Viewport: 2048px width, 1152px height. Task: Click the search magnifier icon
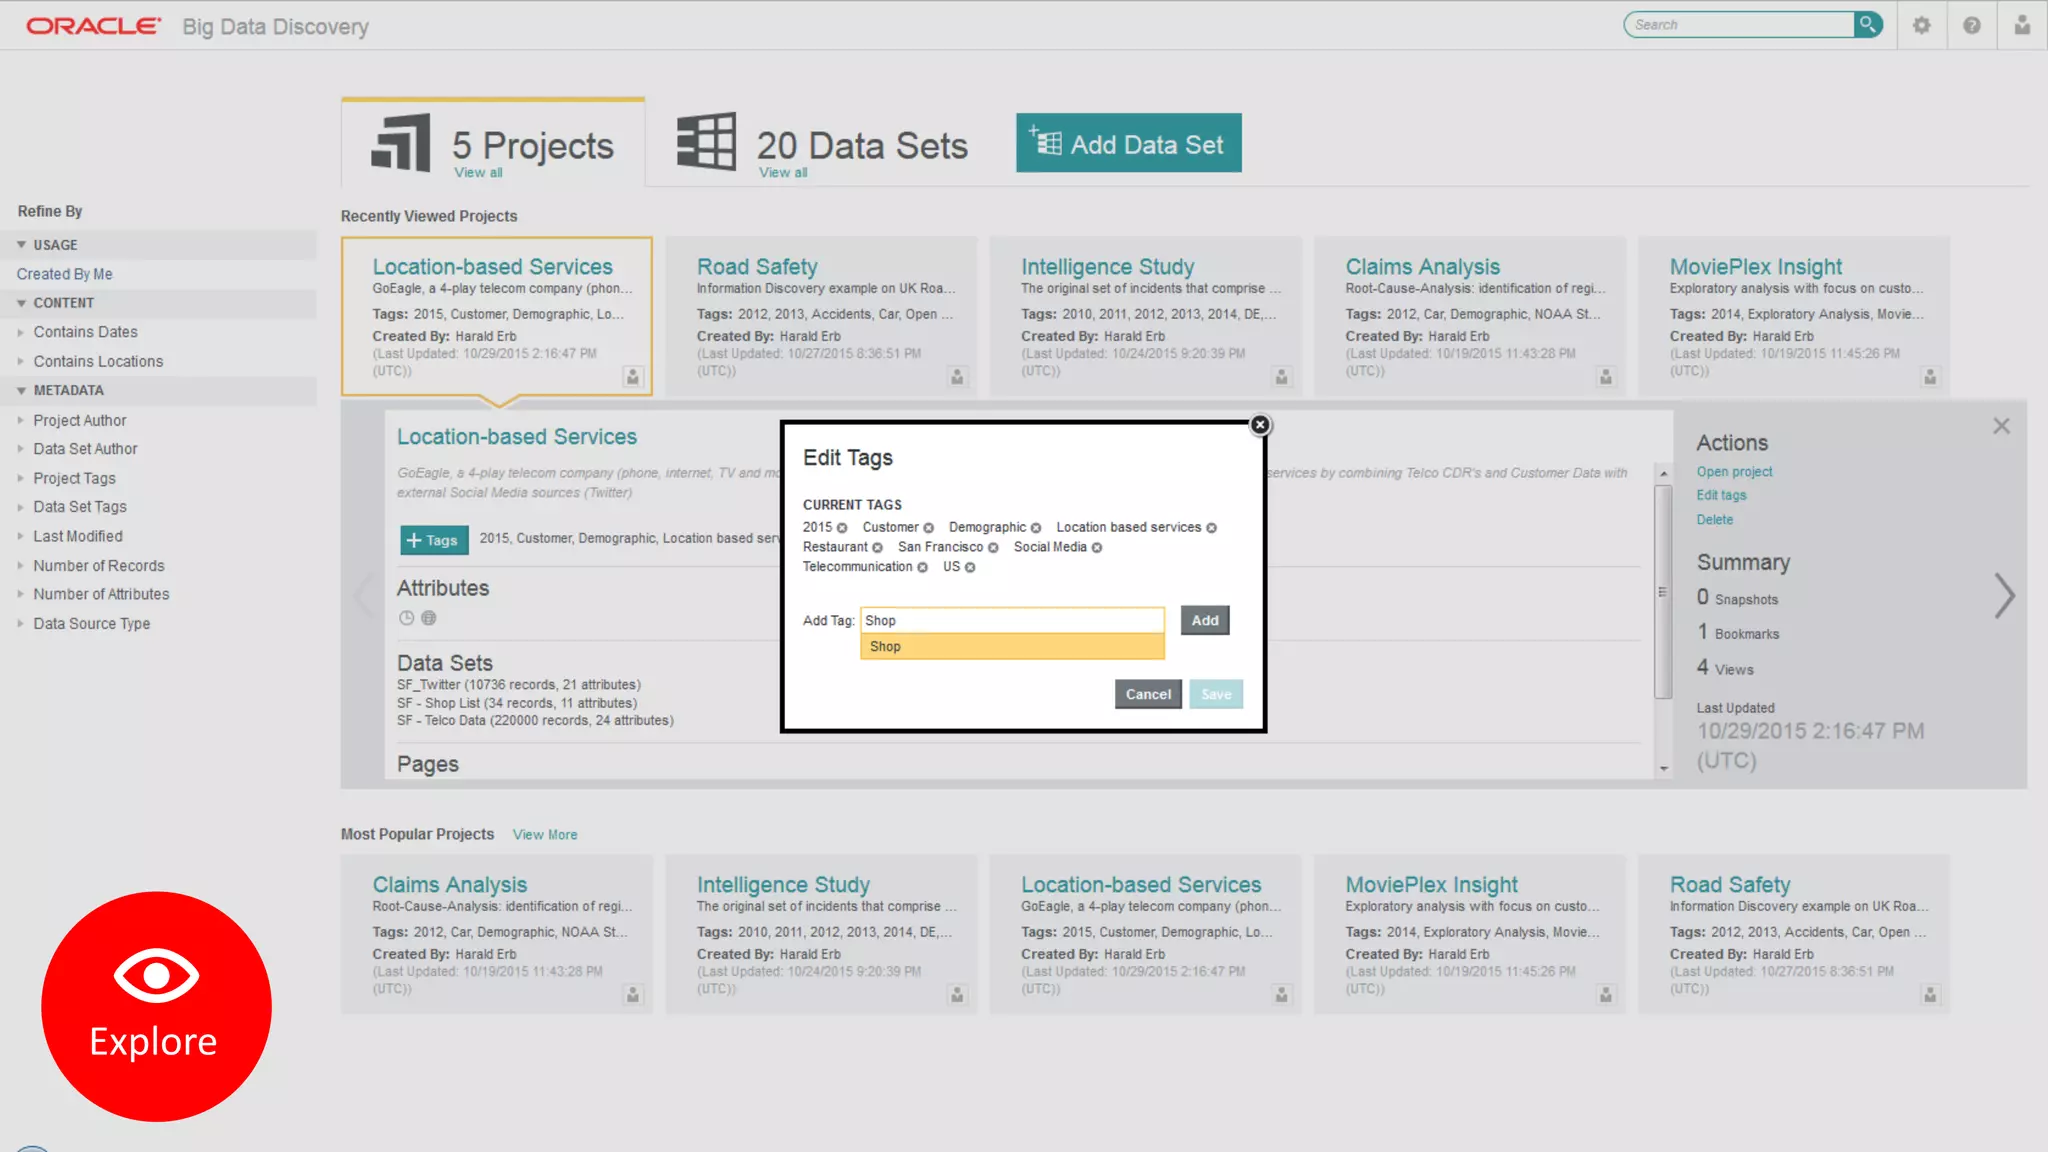(1867, 24)
